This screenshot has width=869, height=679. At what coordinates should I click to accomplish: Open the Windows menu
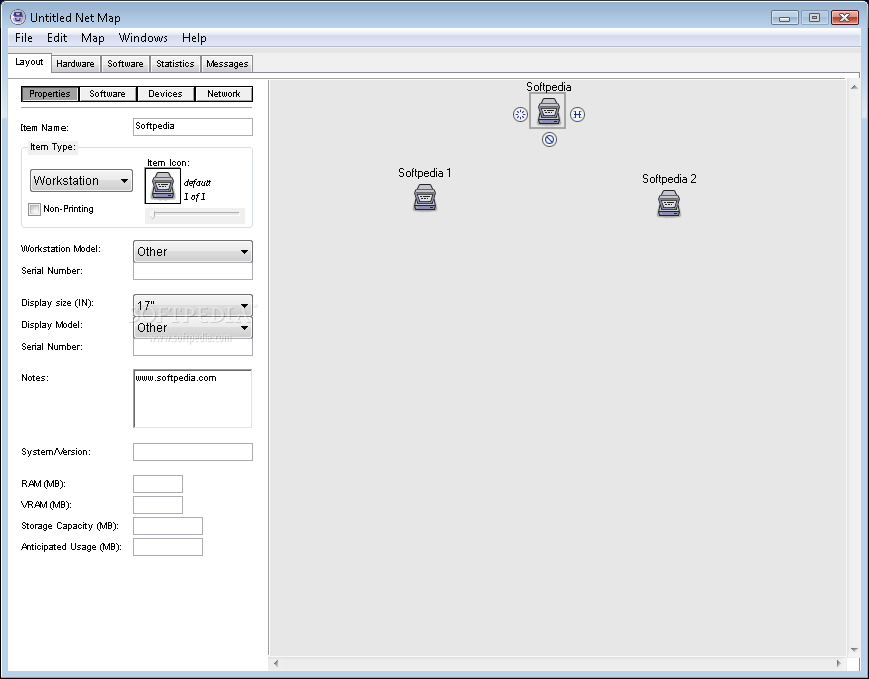pyautogui.click(x=143, y=38)
